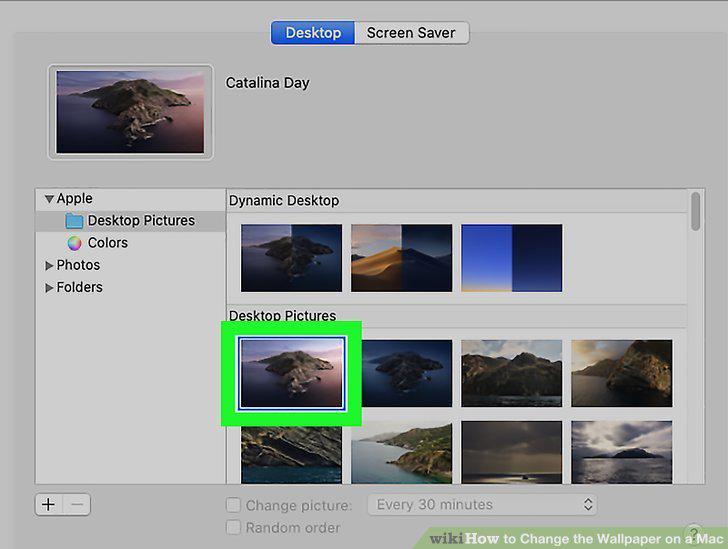Select the Catalina Day wallpaper thumbnail

tap(292, 373)
